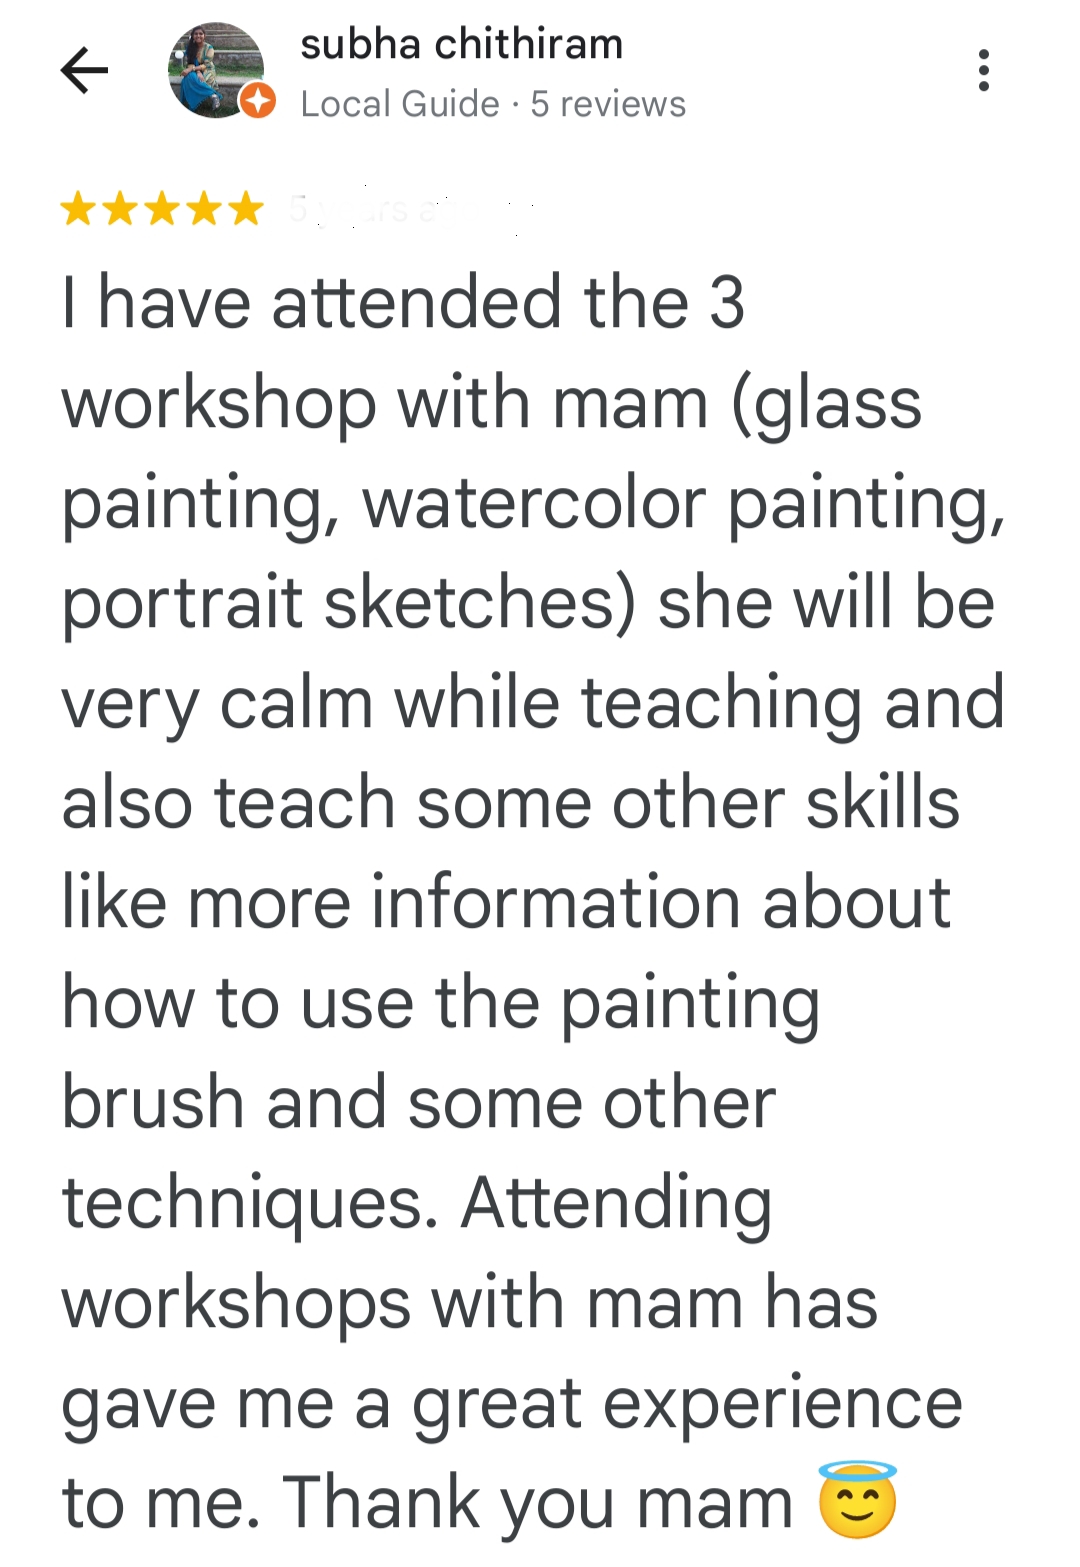Click the smiling halo emoji
Viewport: 1080px width, 1567px height.
point(857,1500)
